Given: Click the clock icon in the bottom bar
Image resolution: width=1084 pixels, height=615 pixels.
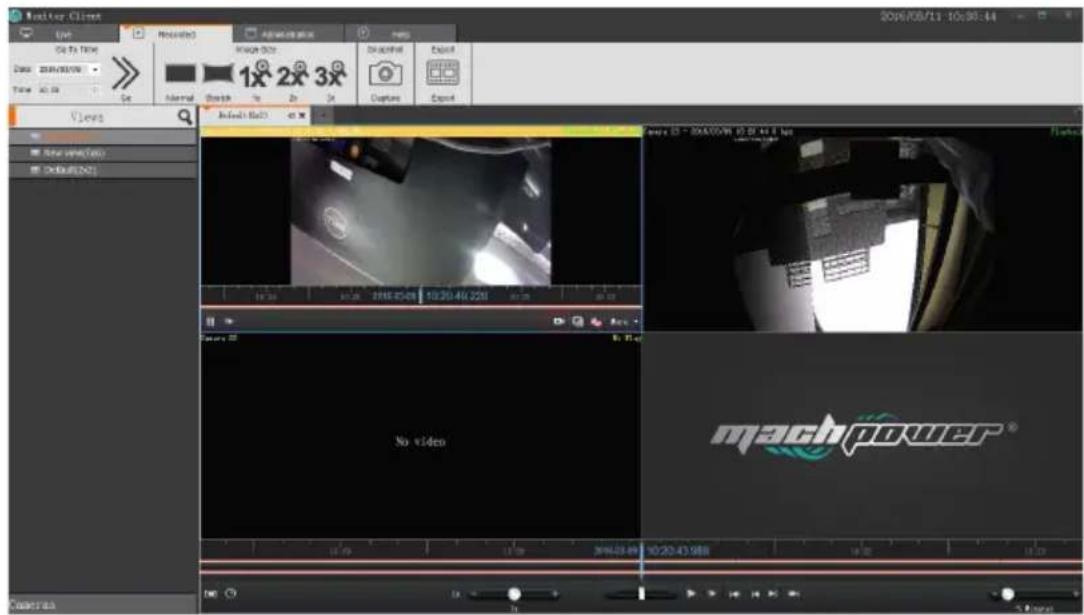Looking at the screenshot, I should coord(230,593).
